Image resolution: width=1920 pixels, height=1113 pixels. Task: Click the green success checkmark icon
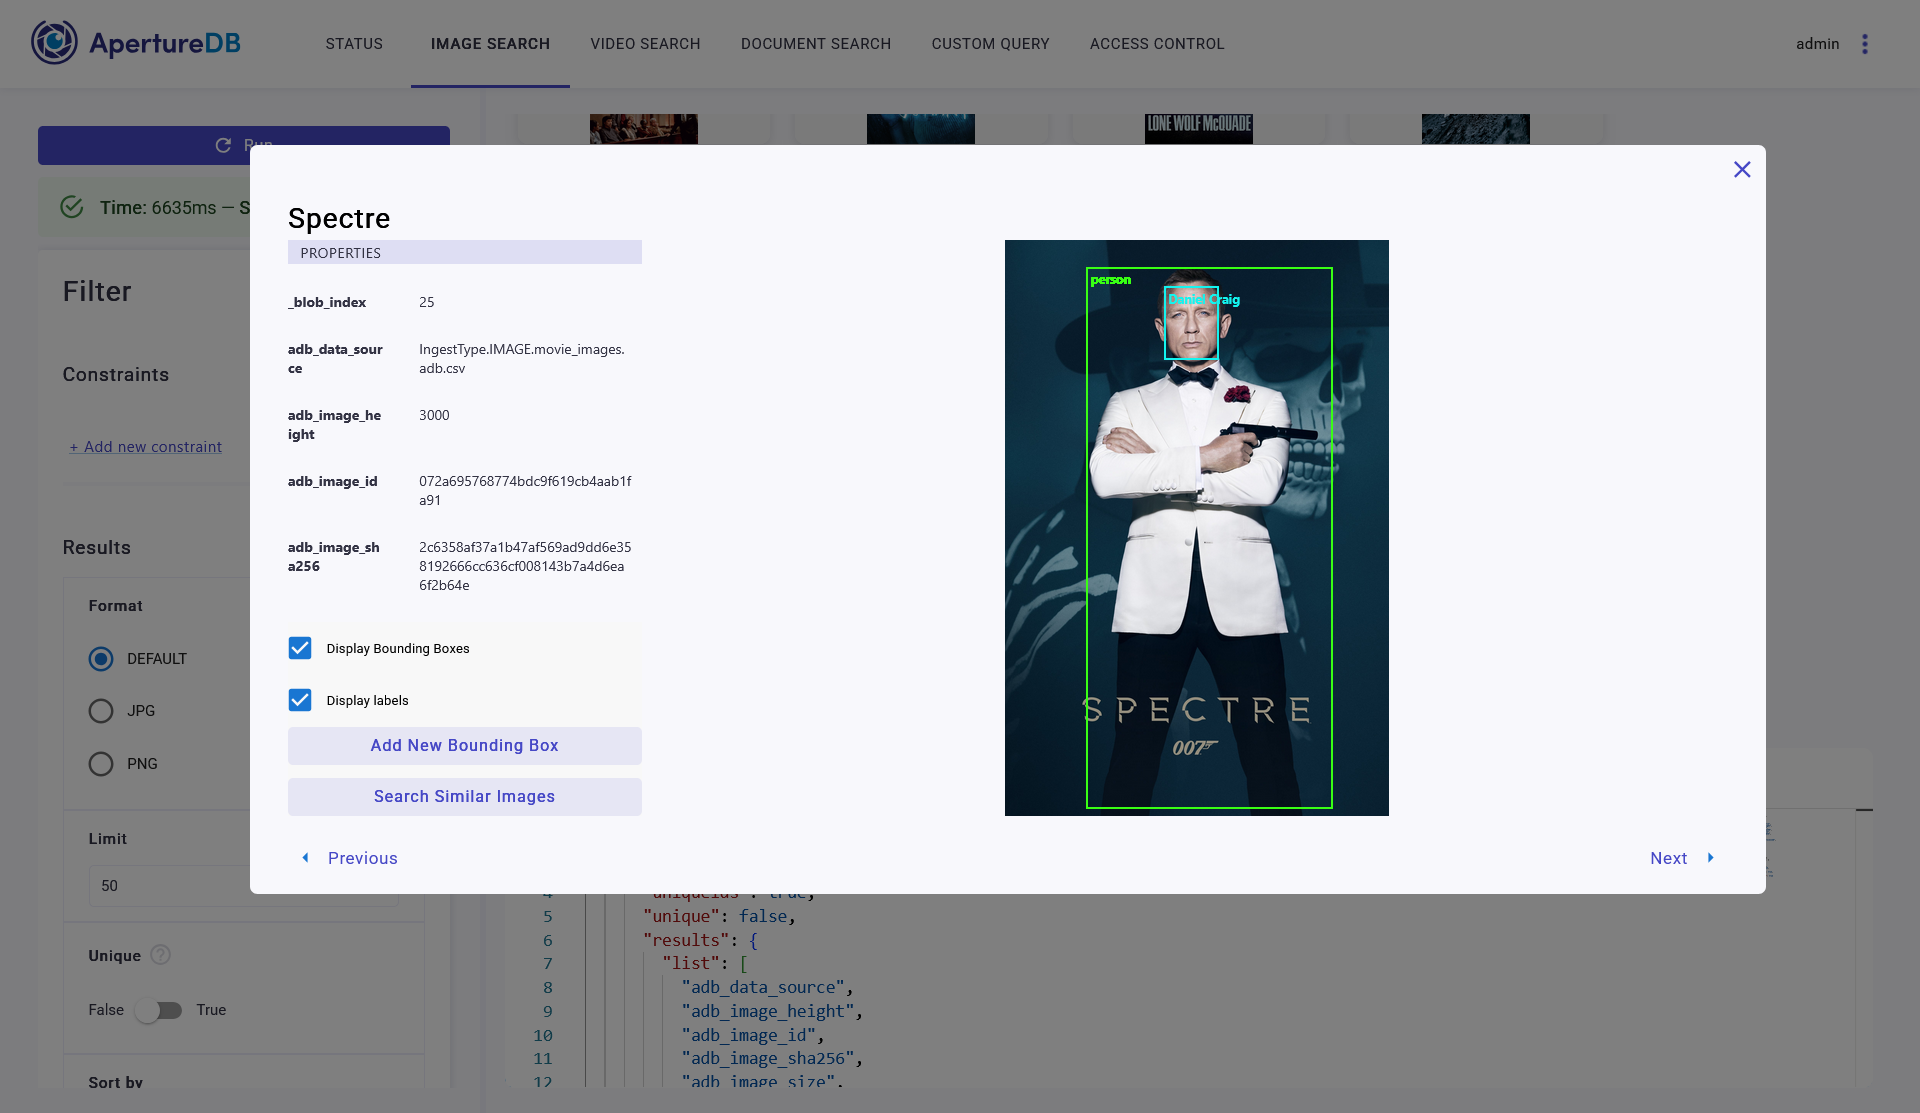(x=72, y=207)
